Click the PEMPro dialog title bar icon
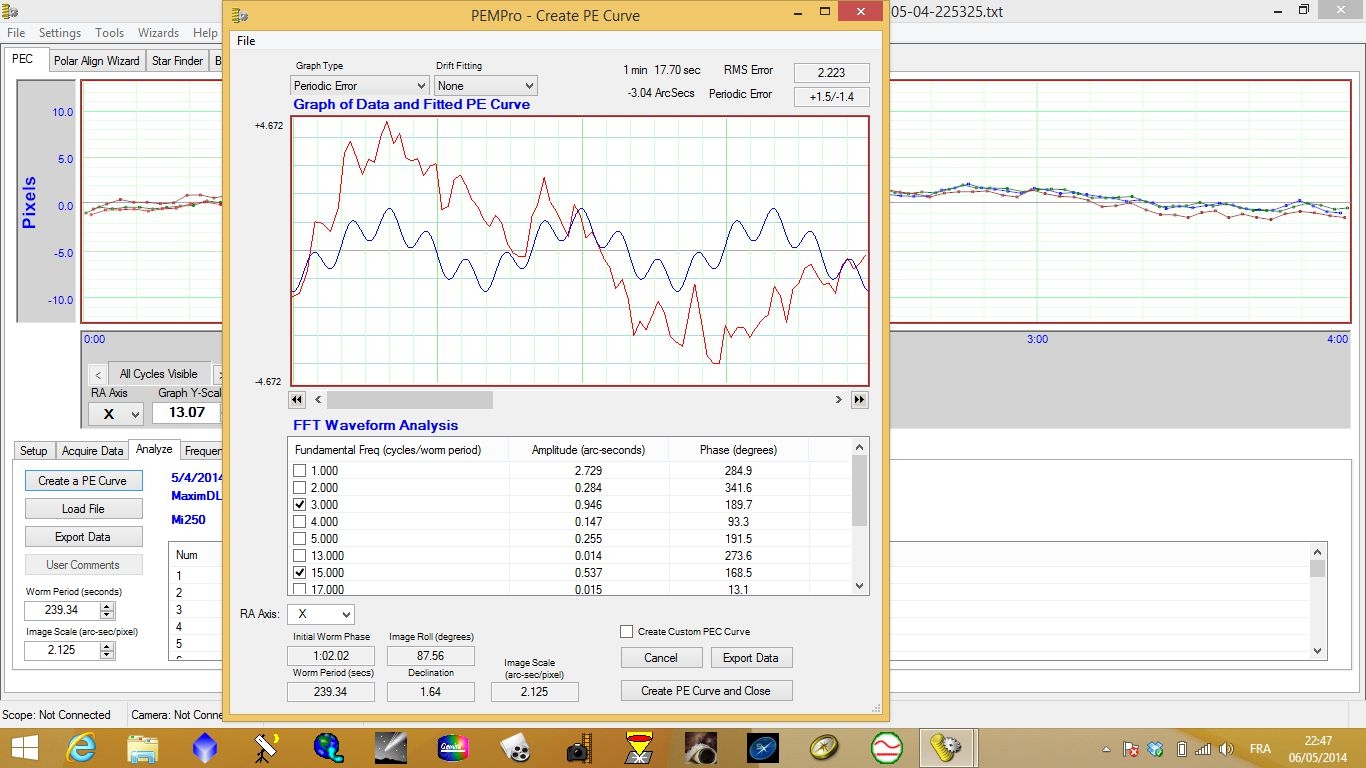This screenshot has width=1366, height=768. [x=240, y=16]
